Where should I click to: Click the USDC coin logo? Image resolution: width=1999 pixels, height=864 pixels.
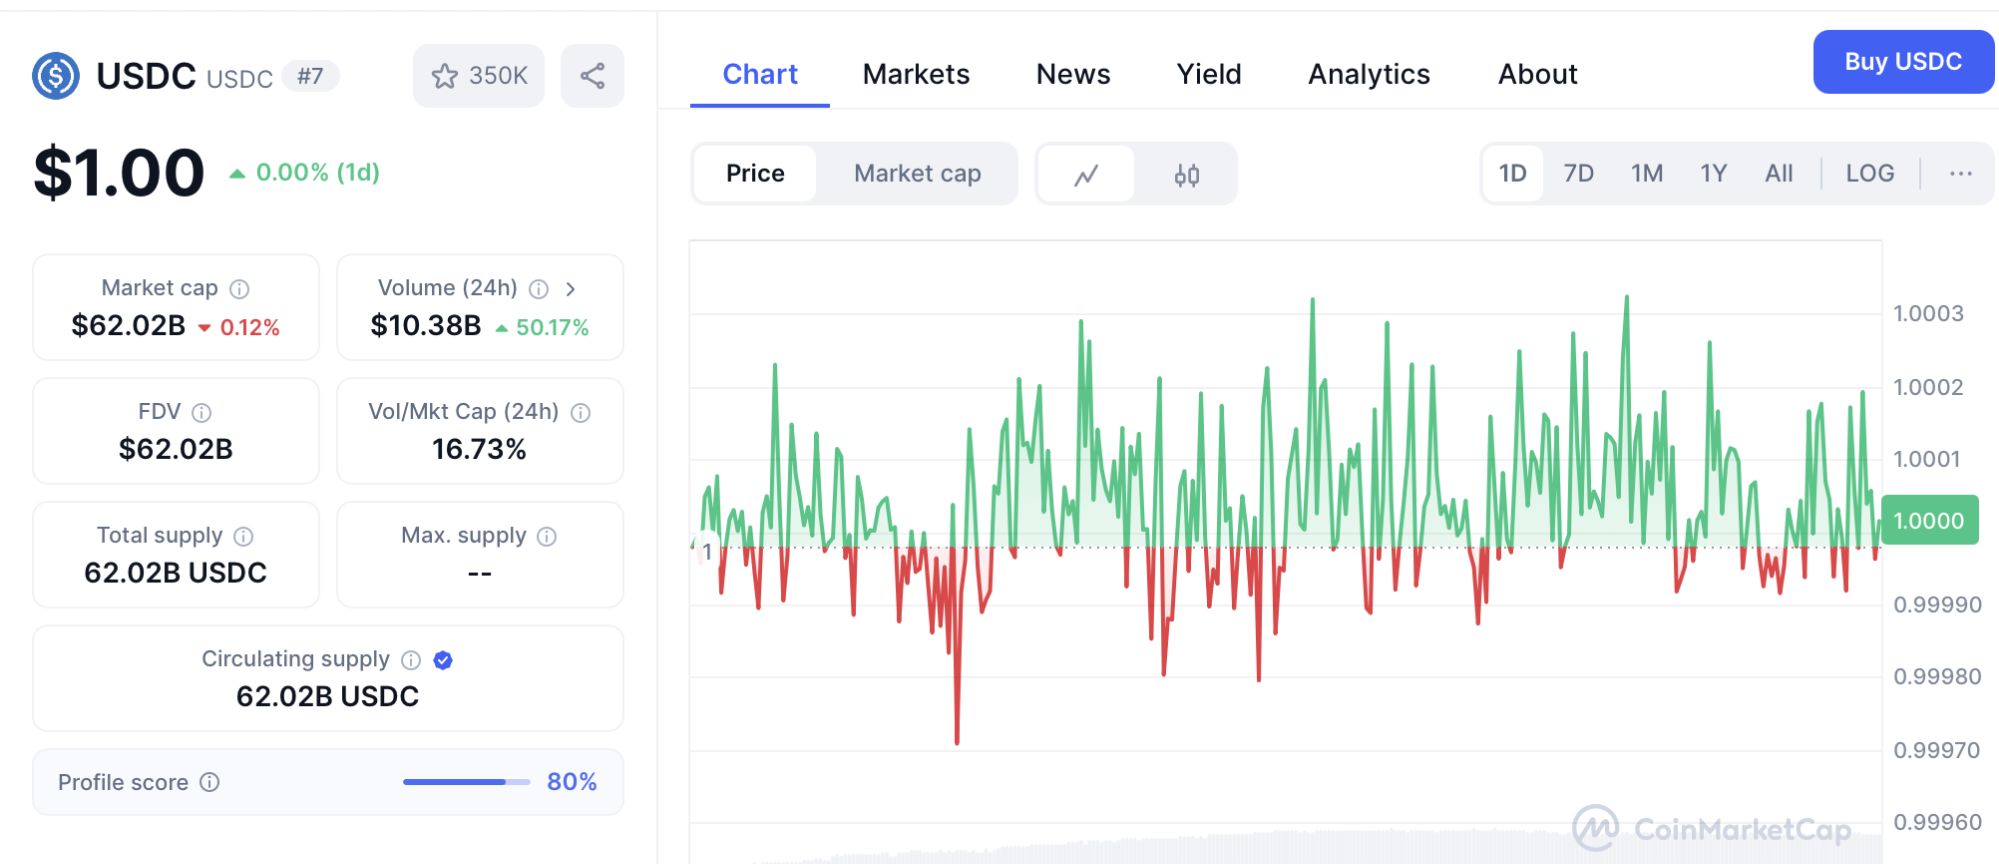(x=56, y=76)
